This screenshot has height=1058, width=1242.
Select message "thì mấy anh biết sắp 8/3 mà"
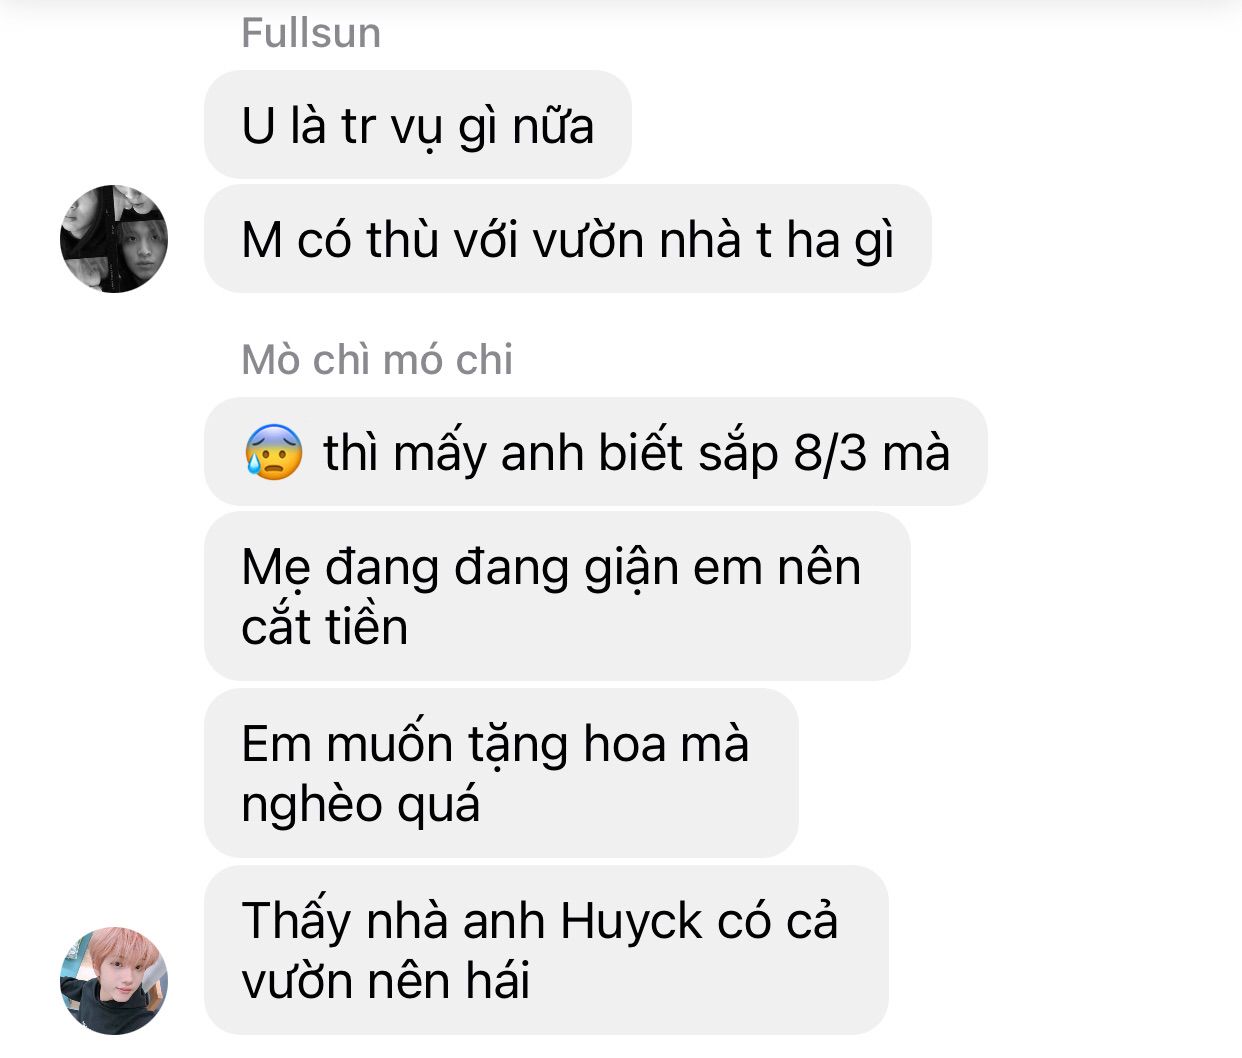[596, 452]
